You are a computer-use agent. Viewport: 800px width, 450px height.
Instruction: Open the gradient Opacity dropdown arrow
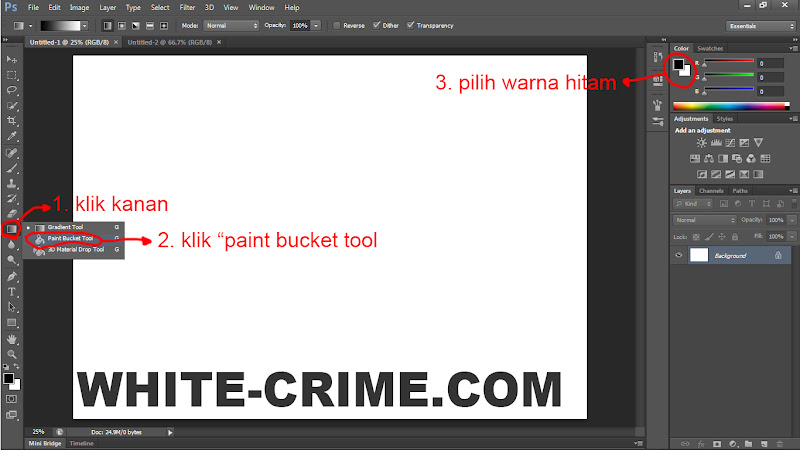point(316,26)
